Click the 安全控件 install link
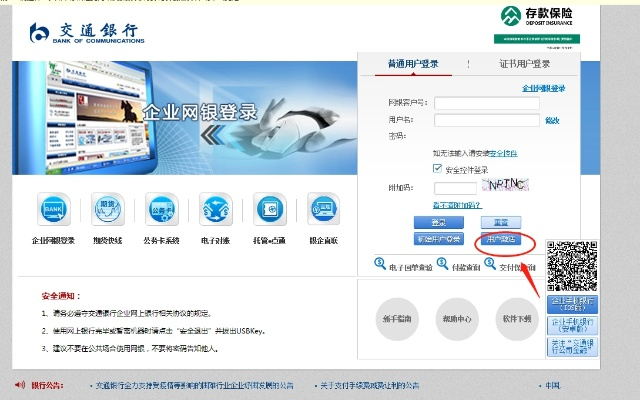 point(503,153)
